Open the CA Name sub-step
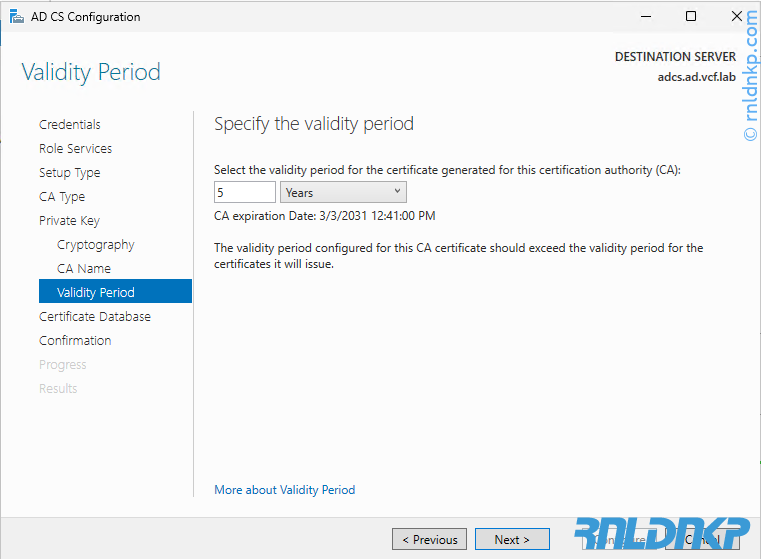 click(84, 269)
